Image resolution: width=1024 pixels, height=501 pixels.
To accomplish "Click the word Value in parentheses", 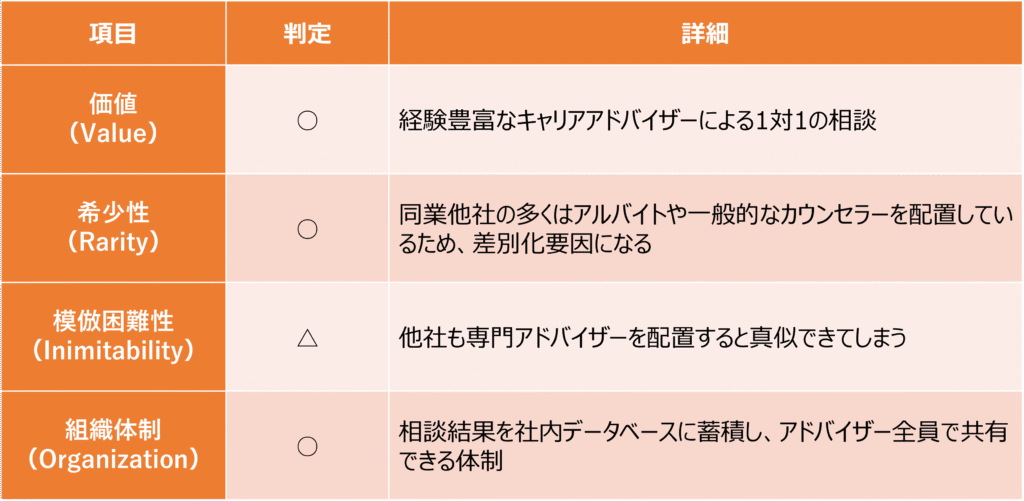I will click(x=113, y=133).
